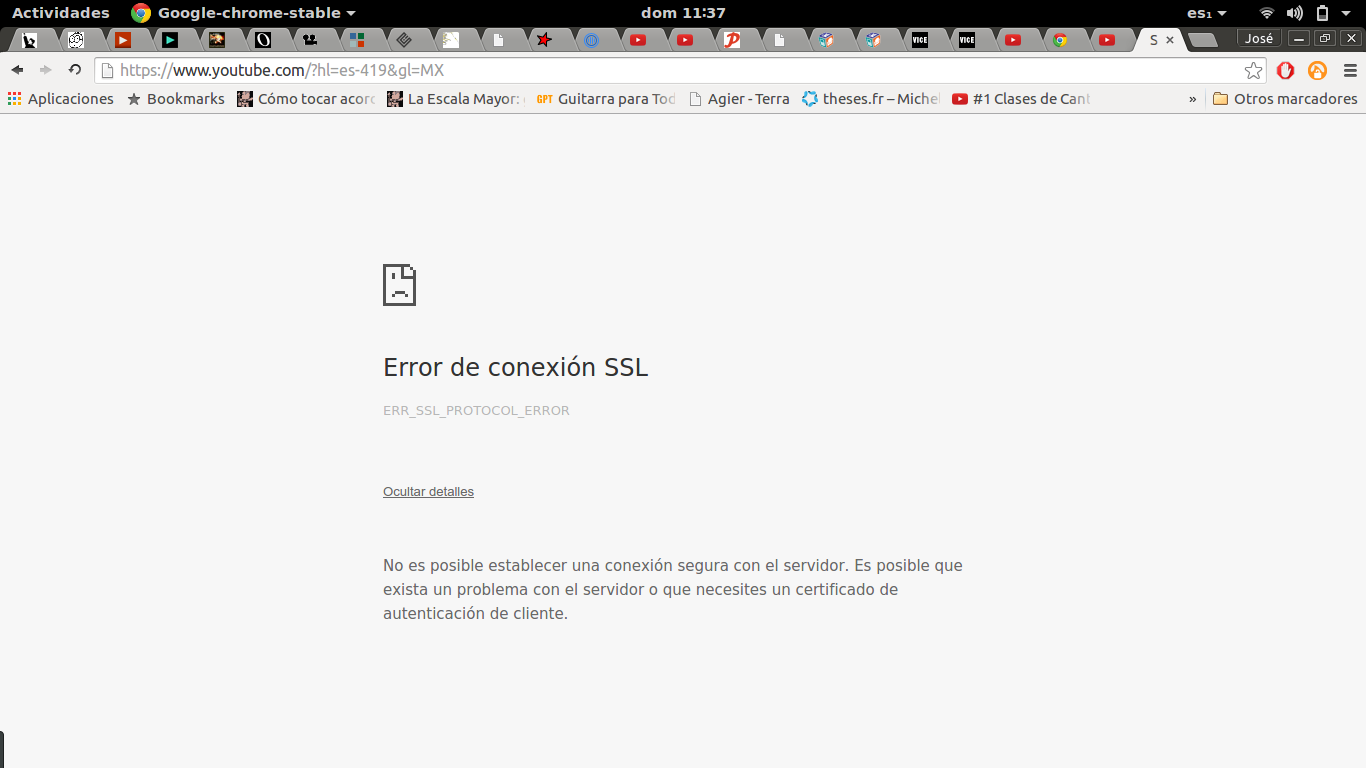This screenshot has height=768, width=1366.
Task: Expand the bookmarks overflow chevron
Action: (x=1192, y=99)
